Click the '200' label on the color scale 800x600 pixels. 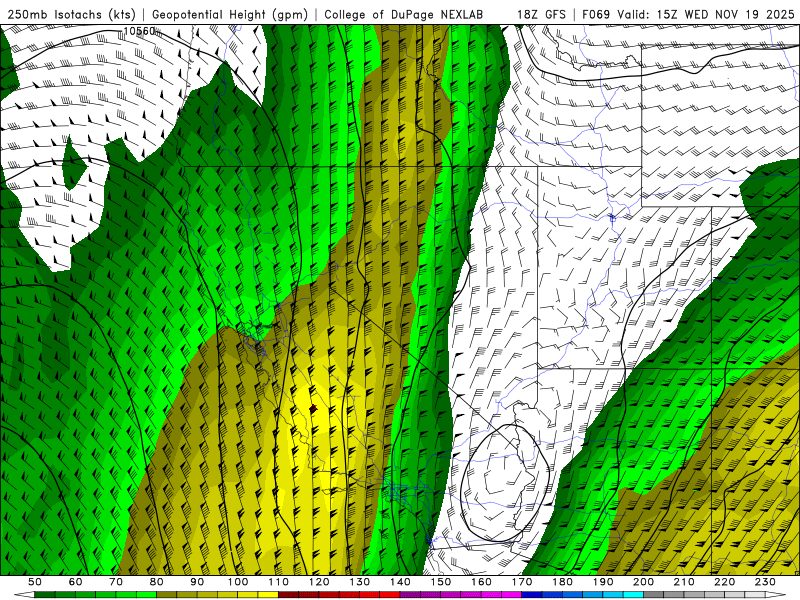point(643,582)
